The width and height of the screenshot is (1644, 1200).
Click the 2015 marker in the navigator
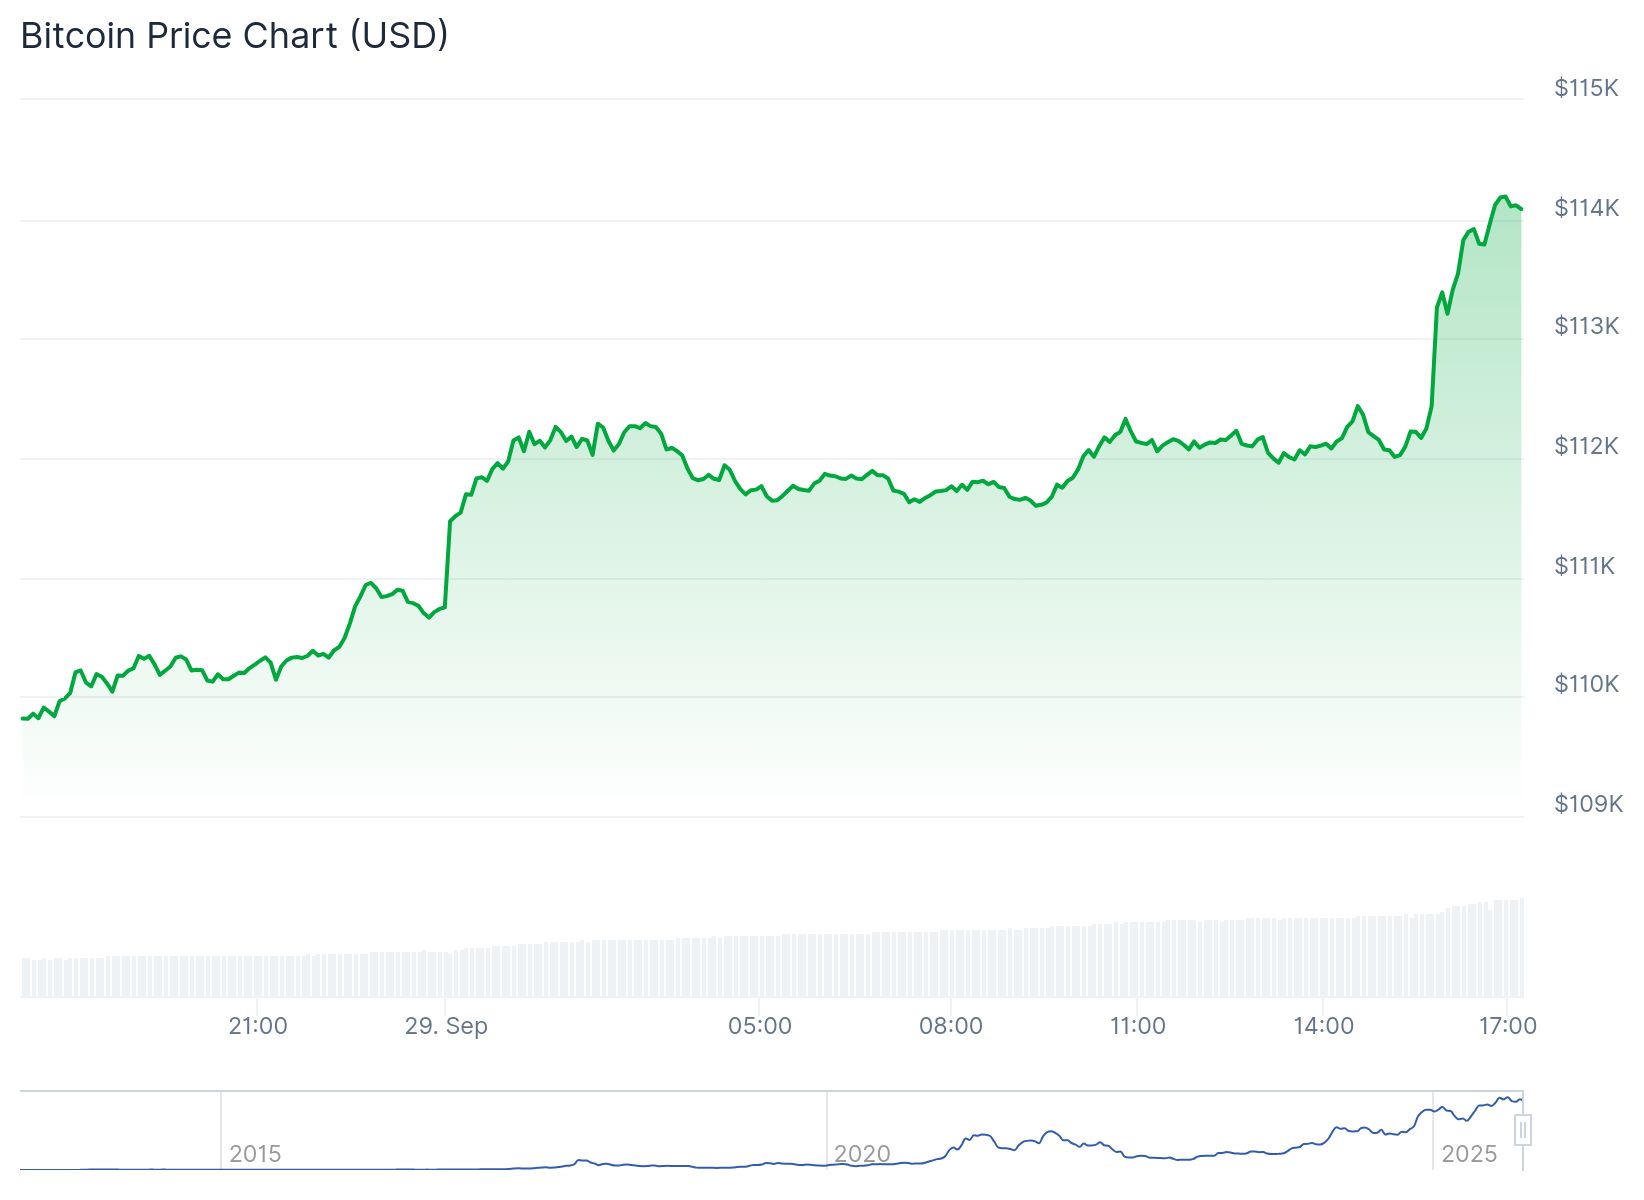tap(255, 1154)
